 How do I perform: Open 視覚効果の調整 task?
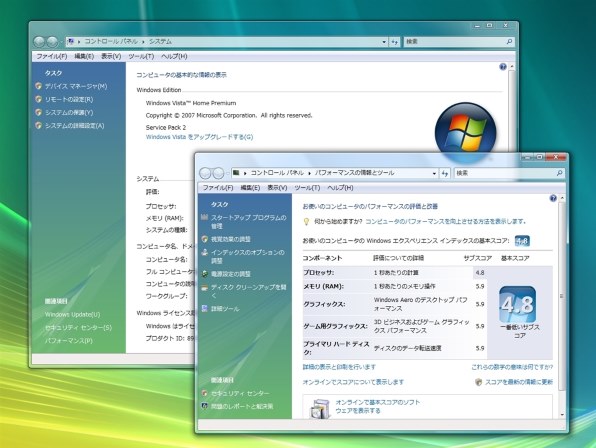231,239
